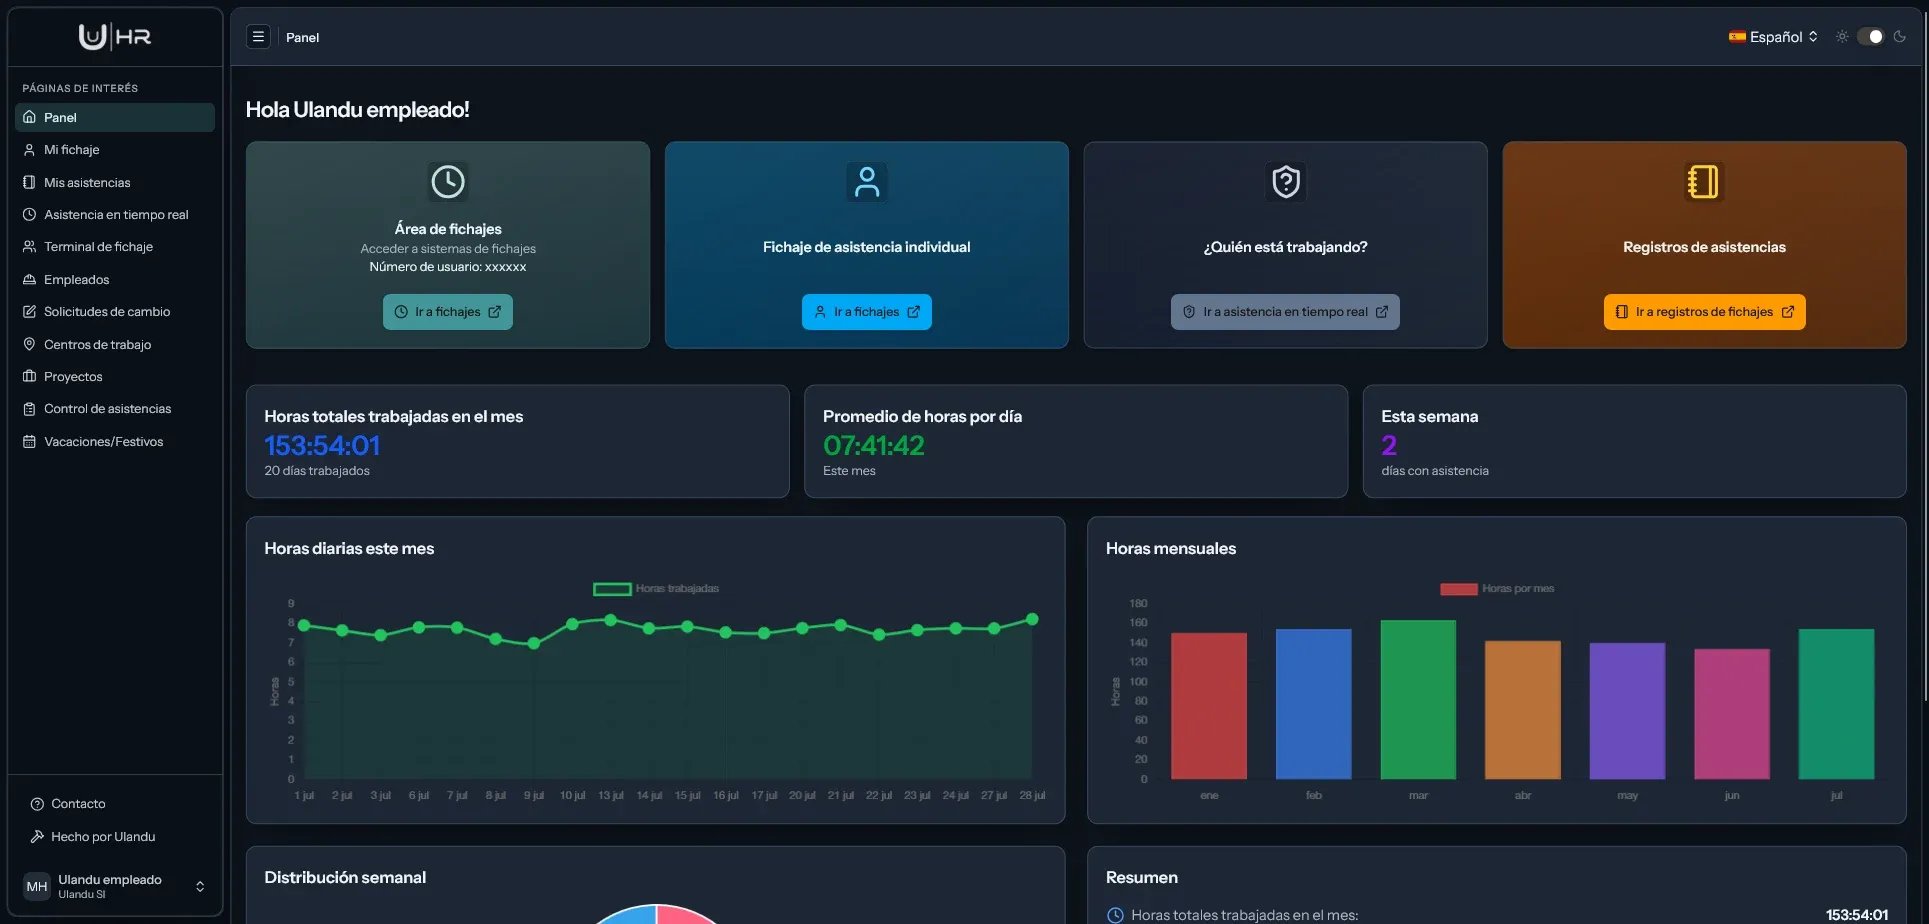Click the sun light-mode icon

1842,37
